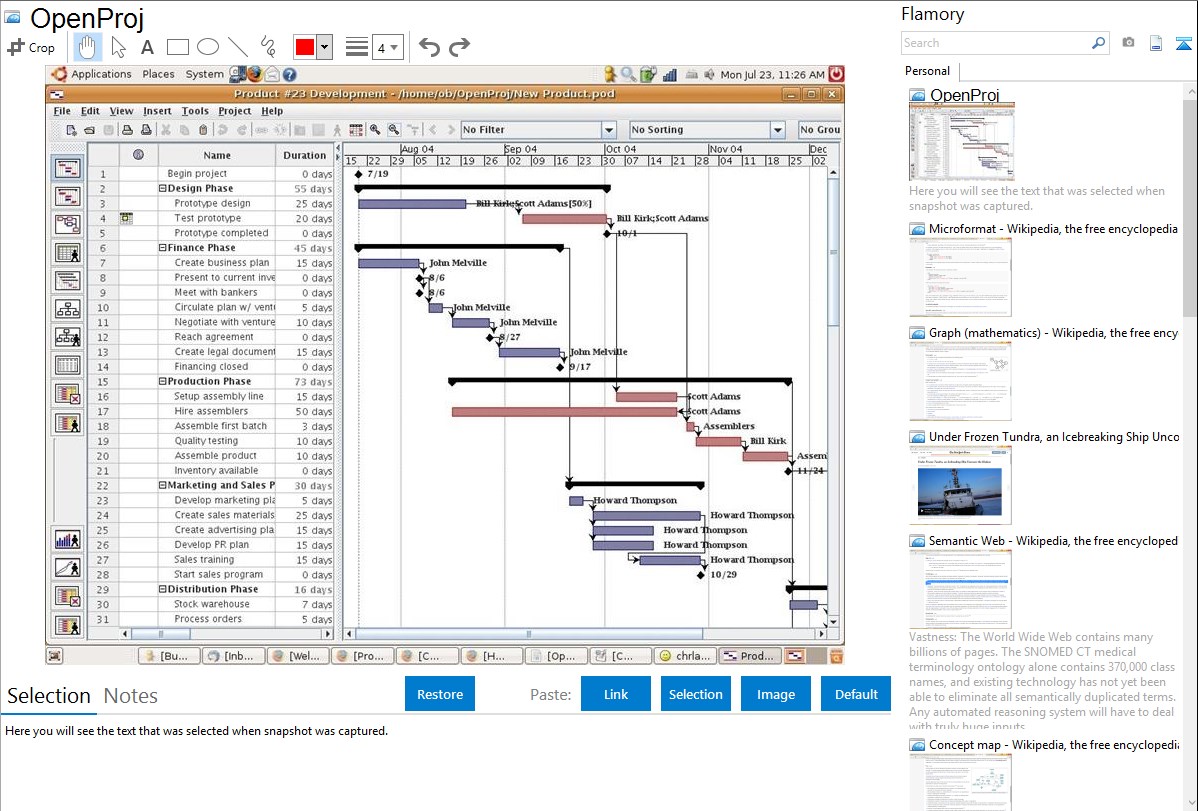Activate the hand pan tool
The height and width of the screenshot is (811, 1198).
point(87,47)
